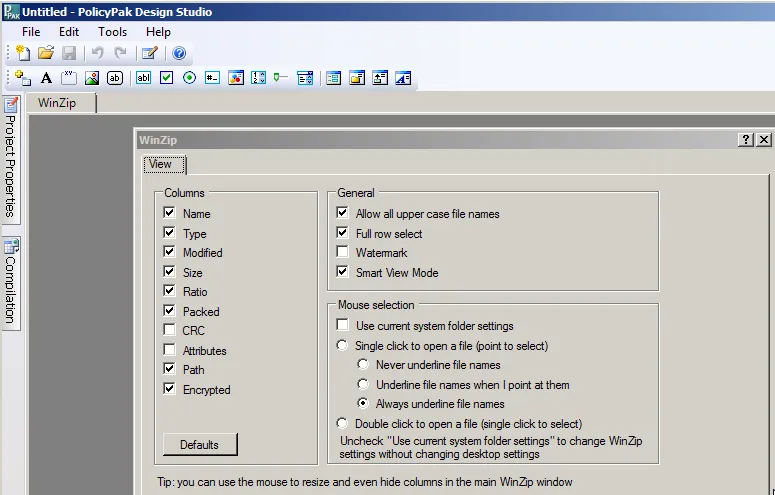Click the Columns group label
The width and height of the screenshot is (775, 495).
(184, 193)
